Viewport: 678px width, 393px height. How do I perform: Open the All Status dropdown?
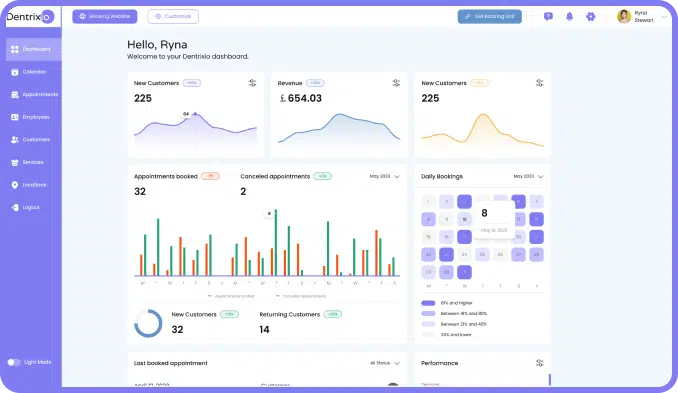384,363
